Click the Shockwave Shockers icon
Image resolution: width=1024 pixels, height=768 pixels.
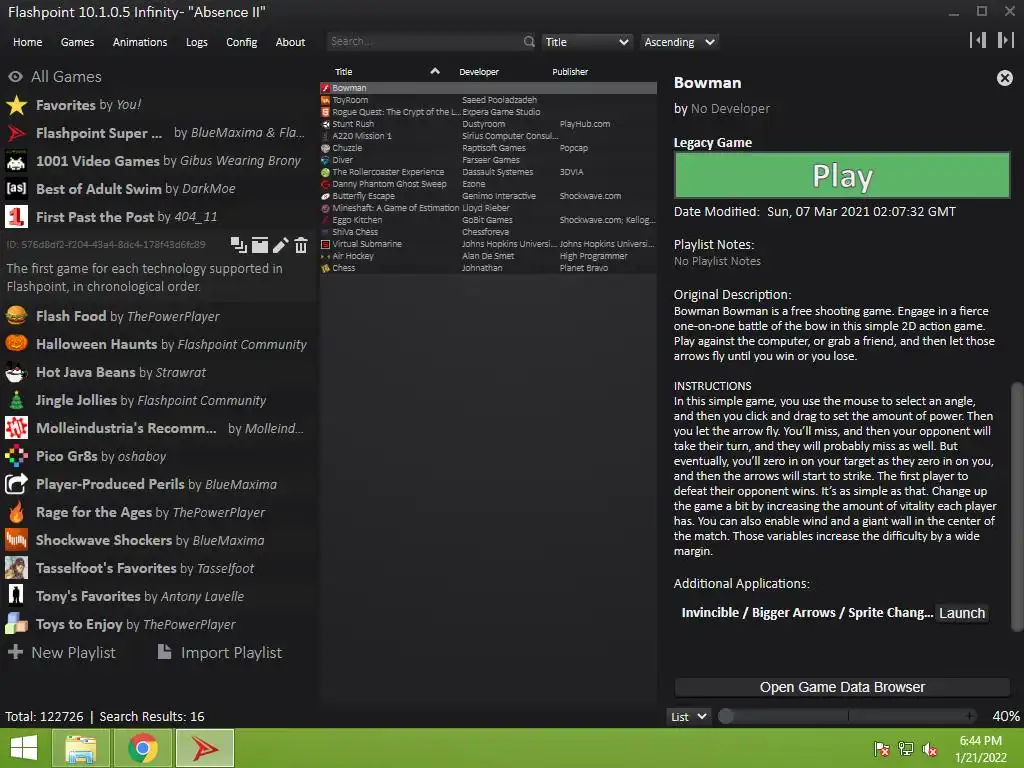(16, 540)
